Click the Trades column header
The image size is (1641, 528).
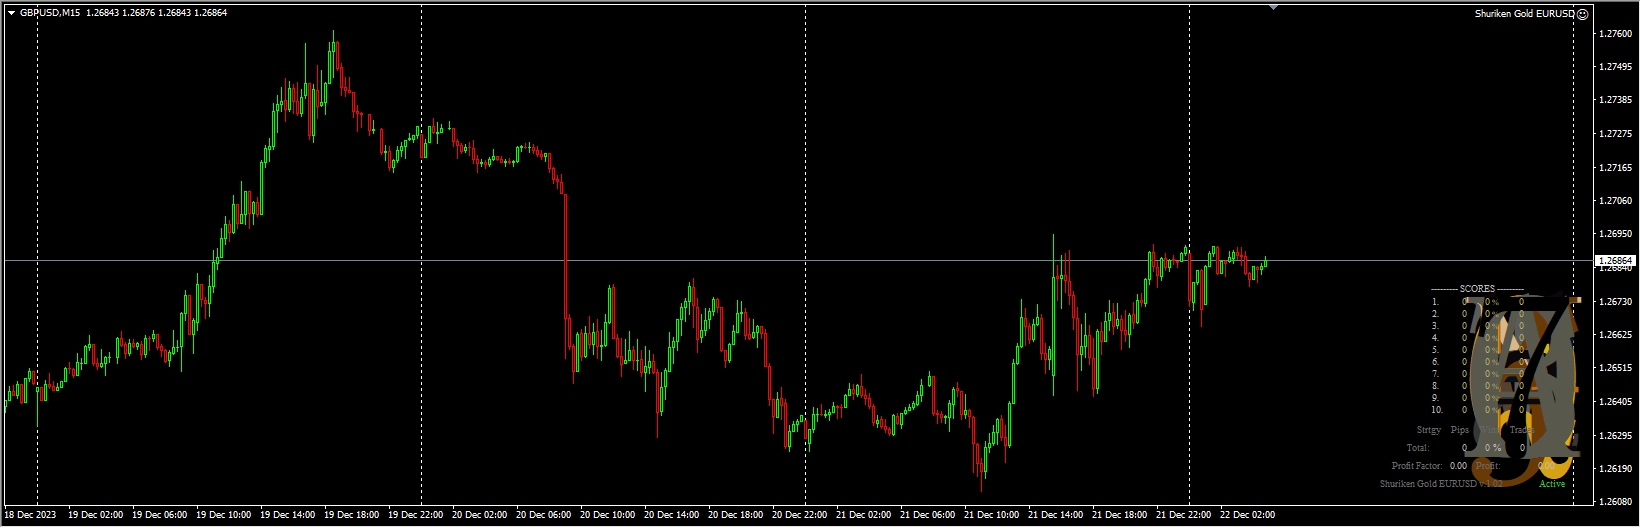[x=1522, y=430]
